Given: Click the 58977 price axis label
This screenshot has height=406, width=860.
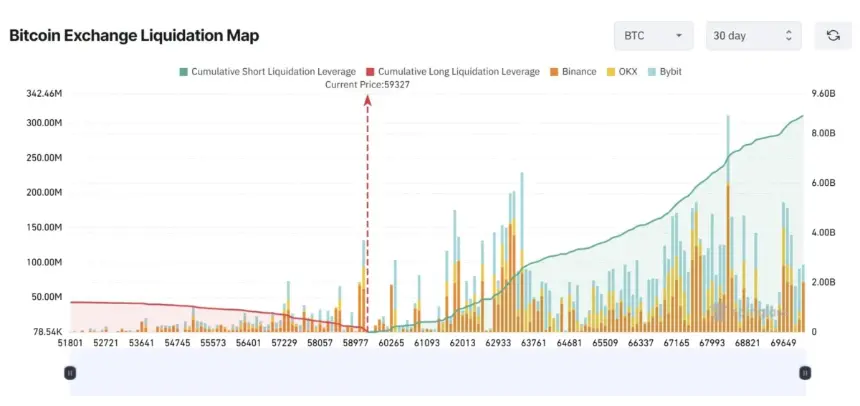Looking at the screenshot, I should [355, 343].
